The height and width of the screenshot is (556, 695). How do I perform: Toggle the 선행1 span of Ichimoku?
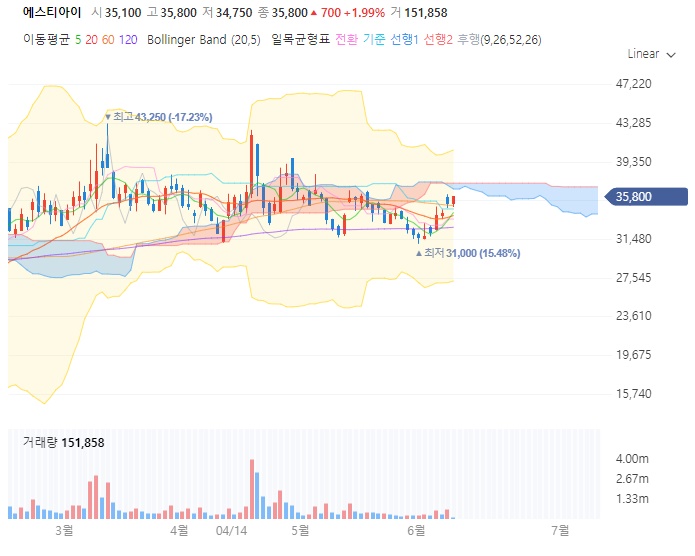pyautogui.click(x=404, y=40)
